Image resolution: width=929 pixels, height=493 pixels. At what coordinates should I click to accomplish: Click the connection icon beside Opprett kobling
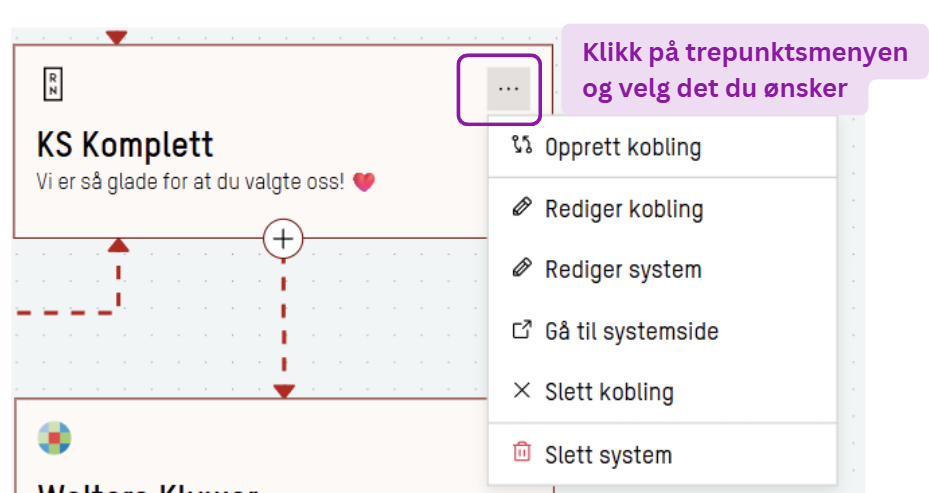(x=521, y=146)
